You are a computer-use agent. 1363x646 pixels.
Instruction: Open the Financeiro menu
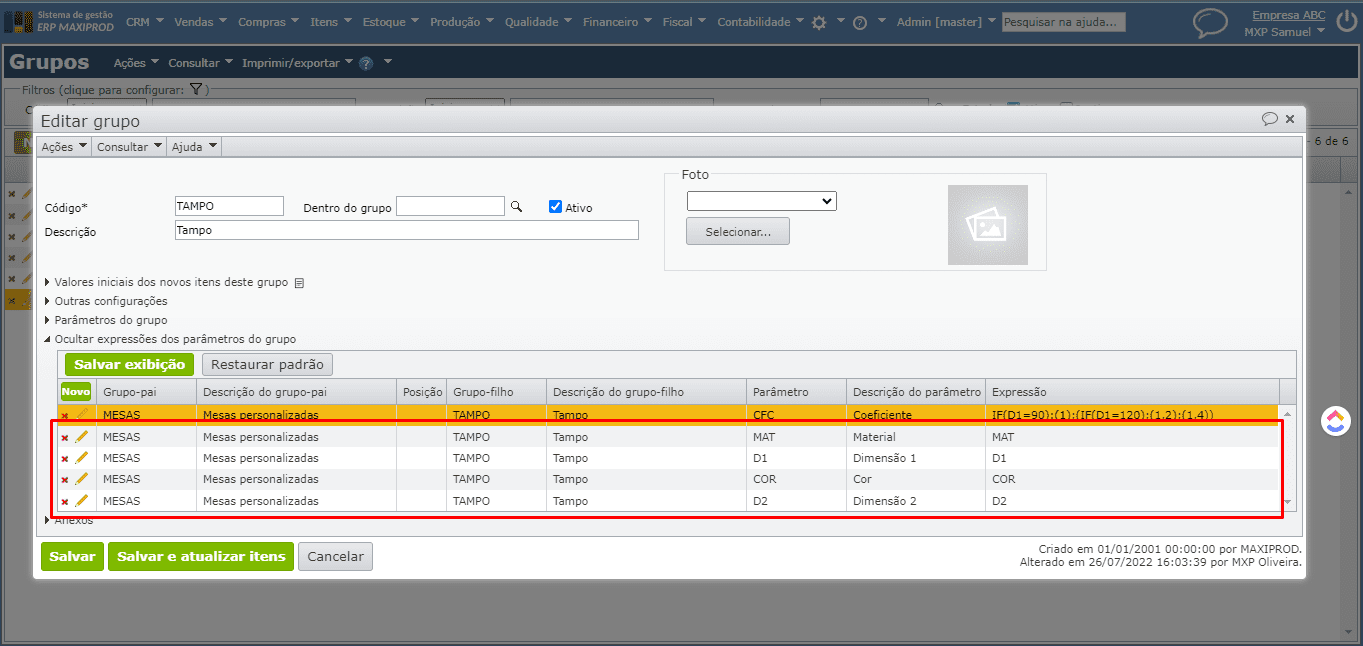(619, 22)
